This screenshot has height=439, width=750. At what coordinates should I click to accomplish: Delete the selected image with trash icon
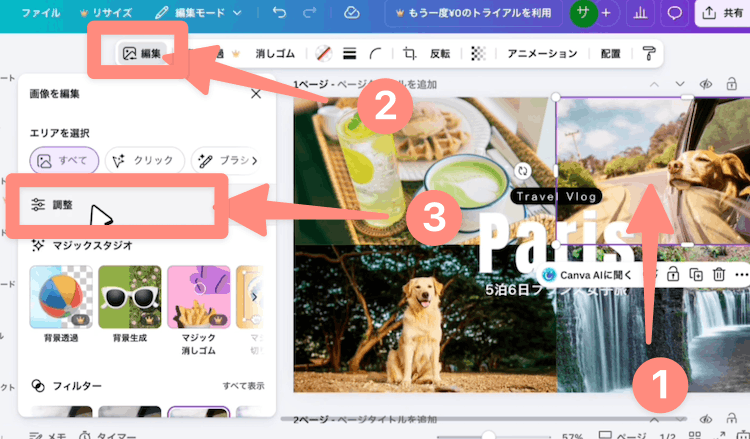[x=719, y=275]
